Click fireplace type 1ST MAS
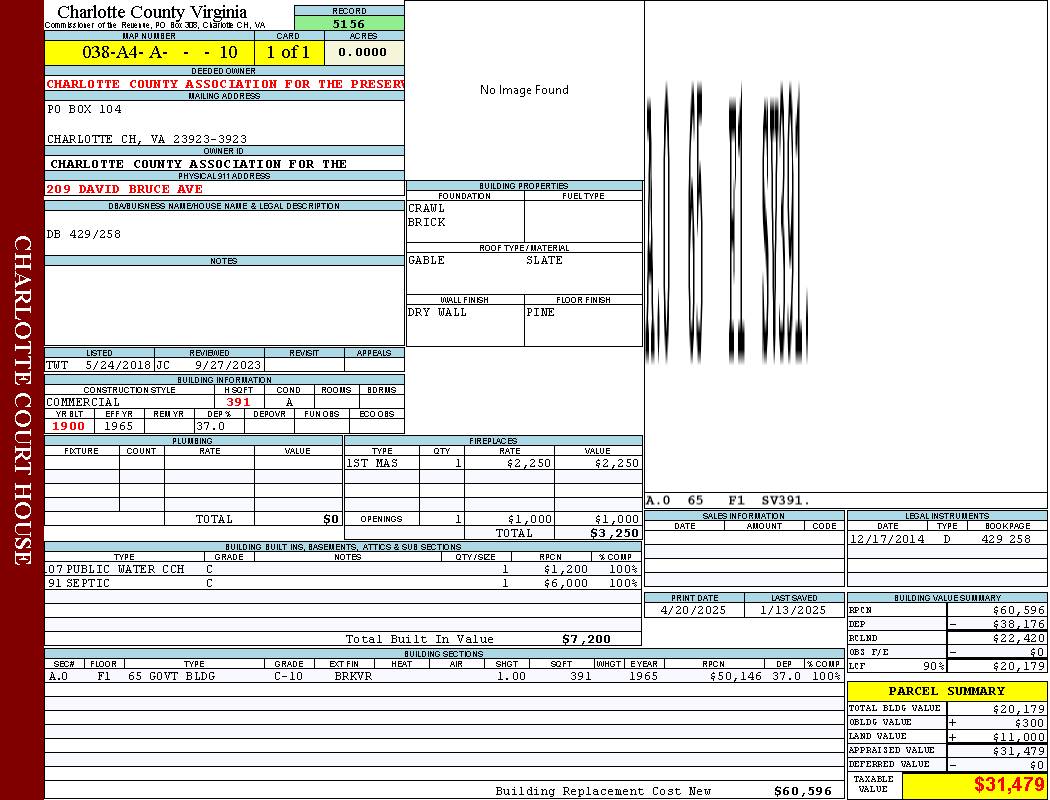The image size is (1050, 800). coord(372,463)
